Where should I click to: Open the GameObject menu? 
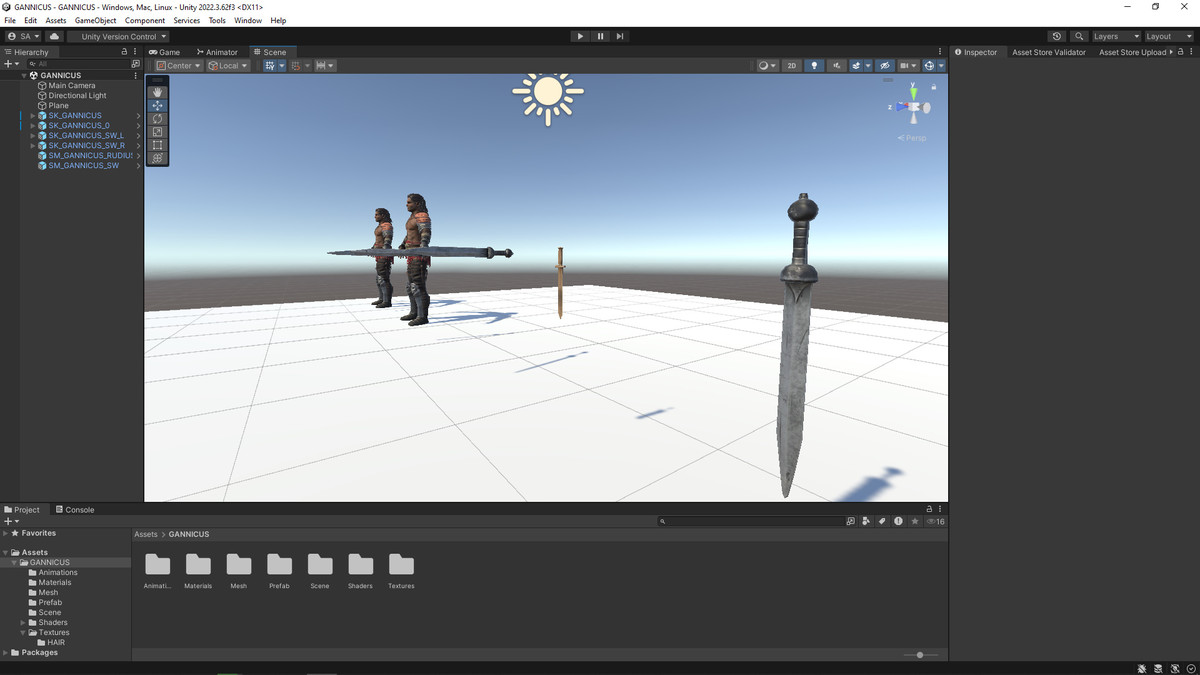point(95,20)
